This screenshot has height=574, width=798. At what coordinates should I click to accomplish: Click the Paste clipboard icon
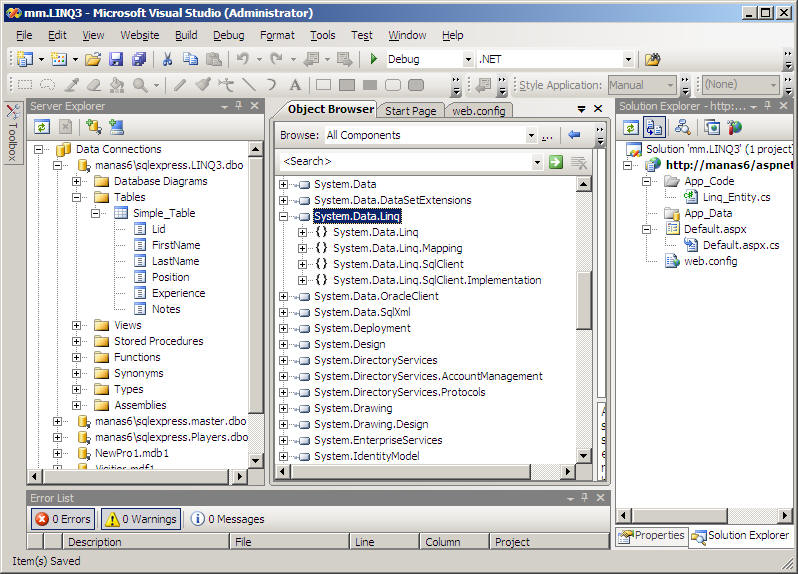tap(214, 60)
